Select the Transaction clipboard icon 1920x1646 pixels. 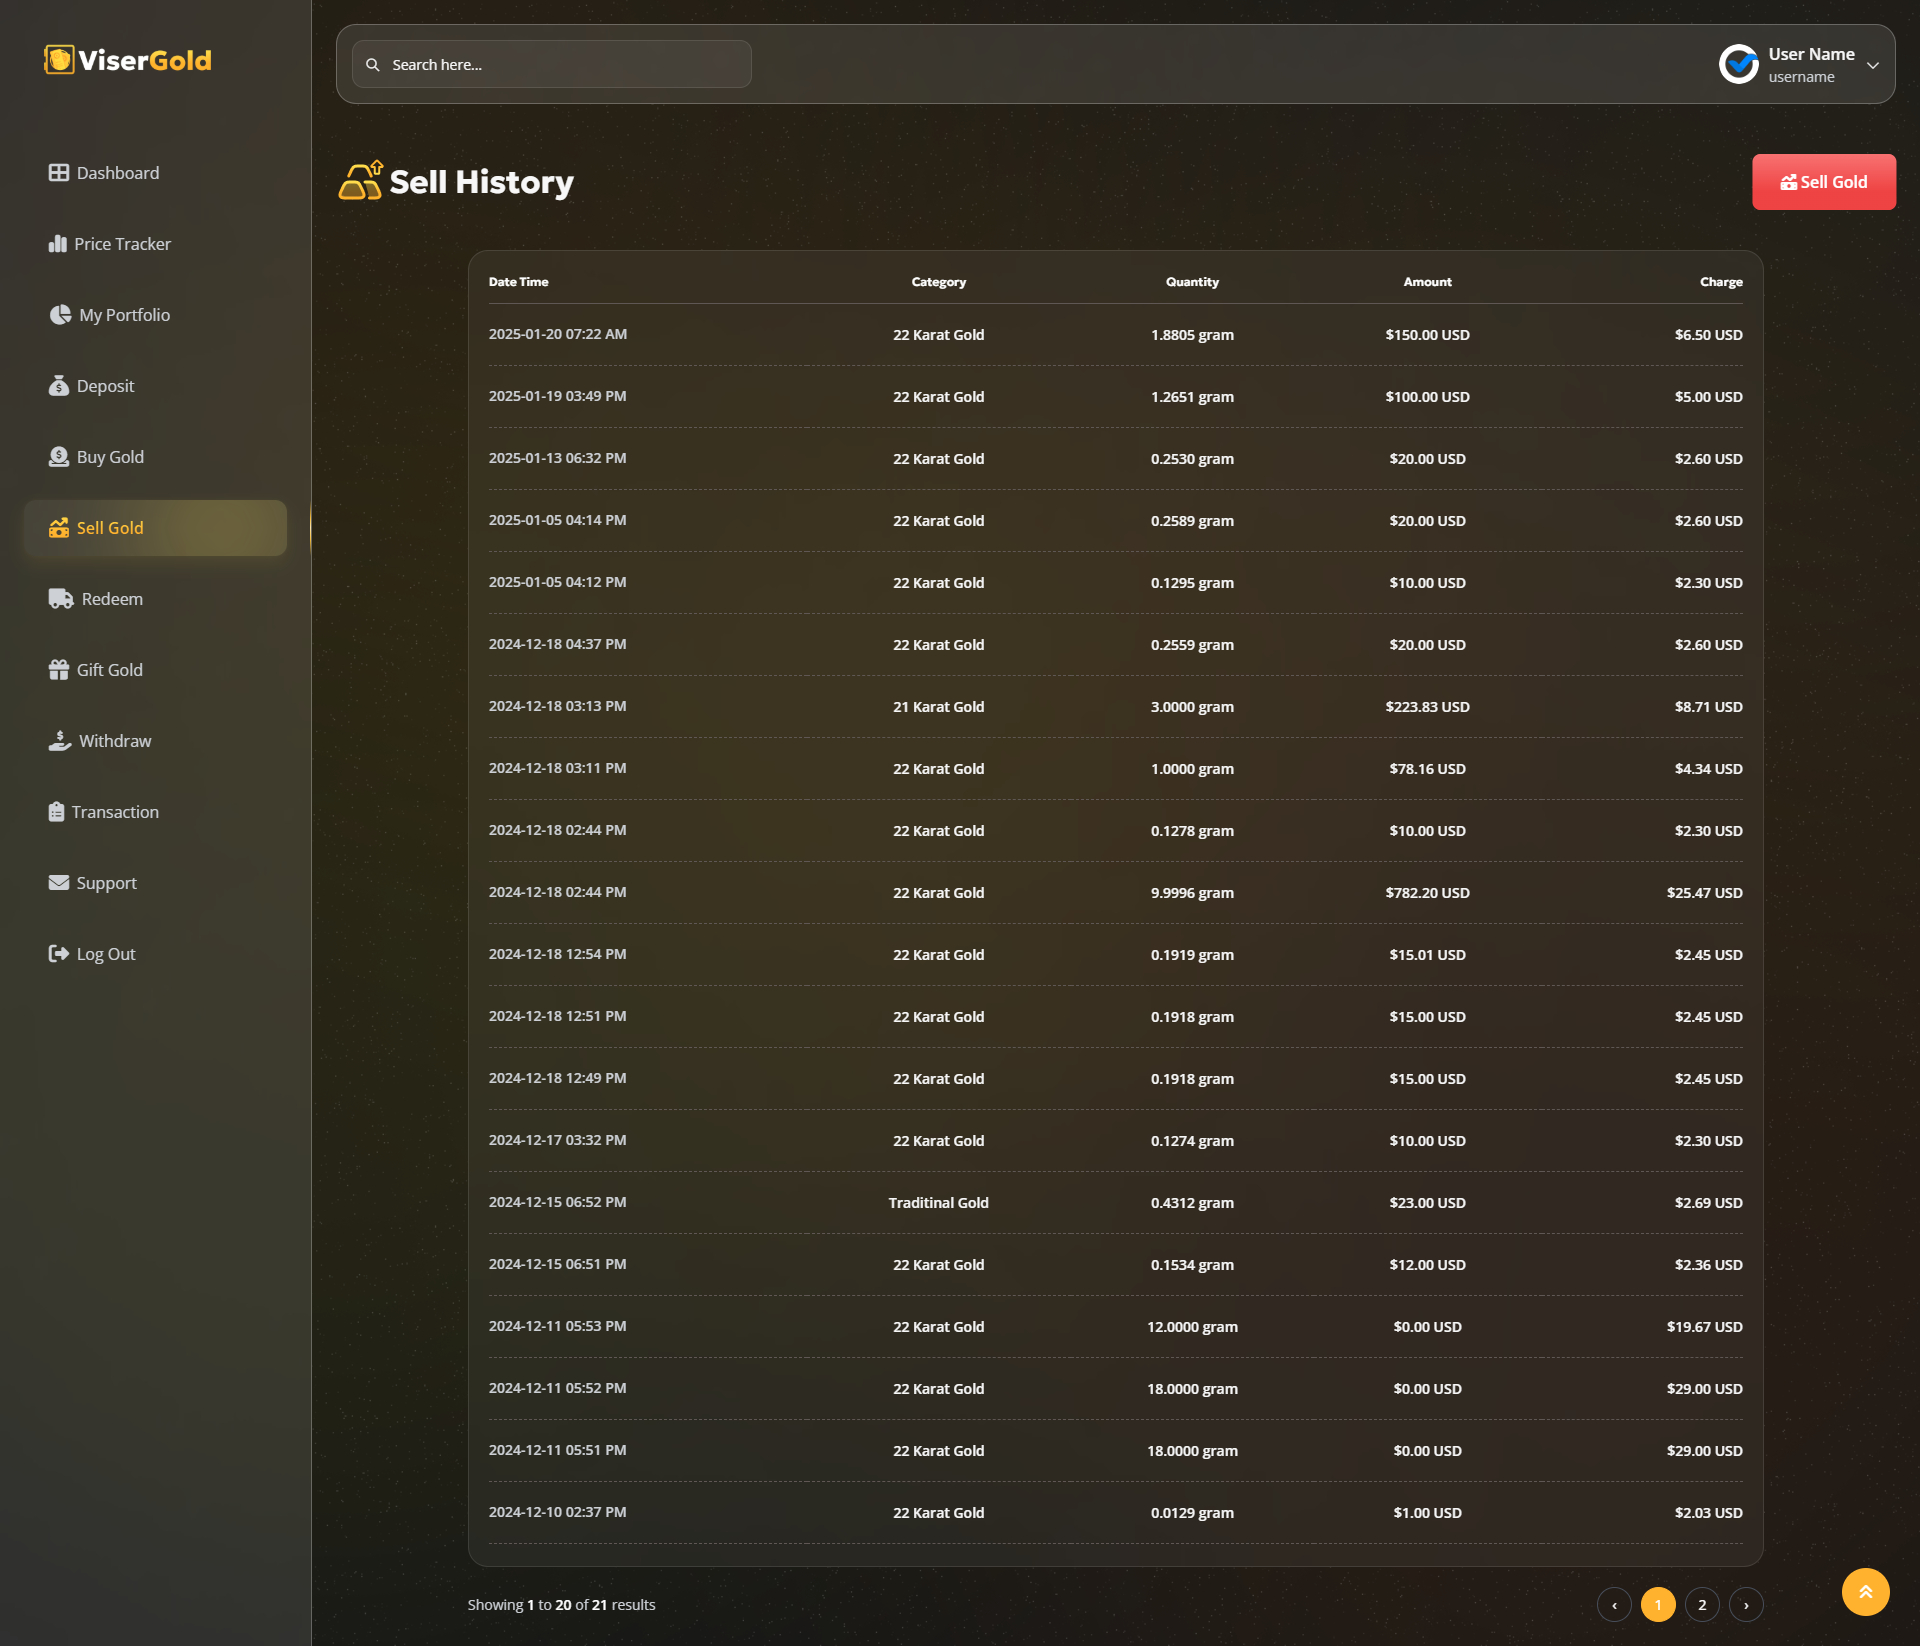[x=59, y=811]
